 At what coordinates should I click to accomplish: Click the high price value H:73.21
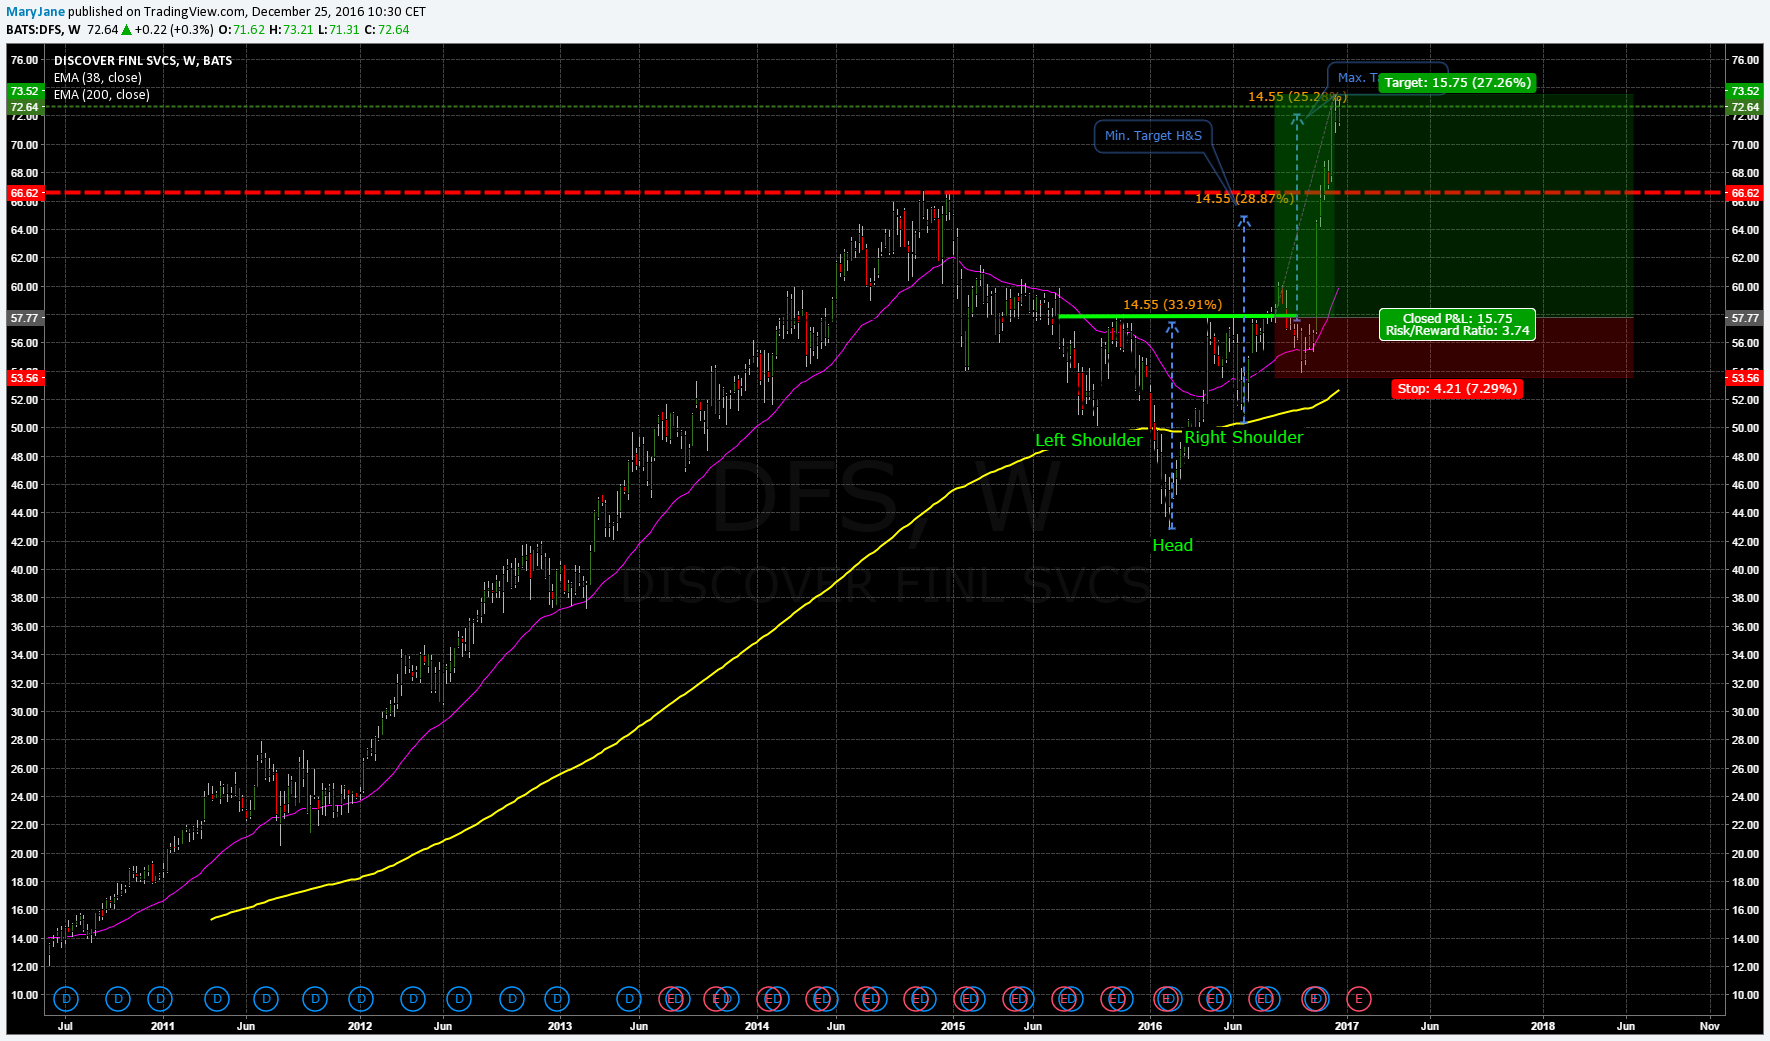tap(292, 30)
